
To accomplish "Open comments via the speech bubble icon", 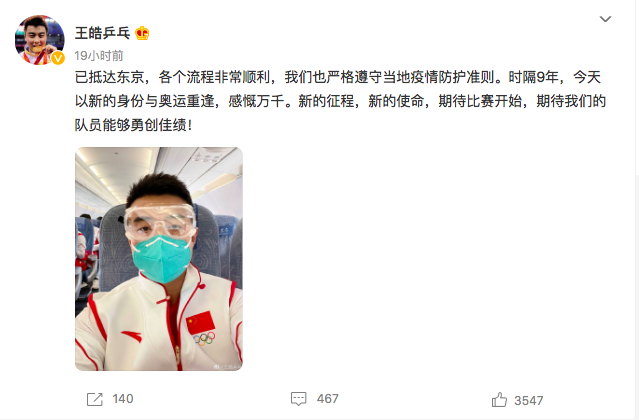I will coord(298,399).
